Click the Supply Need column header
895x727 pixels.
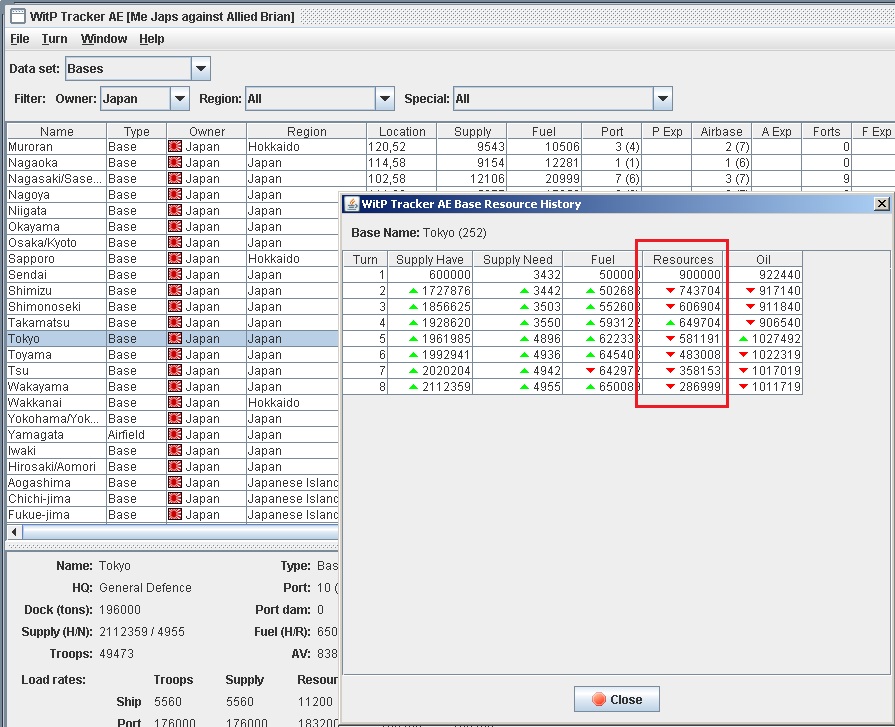[518, 259]
